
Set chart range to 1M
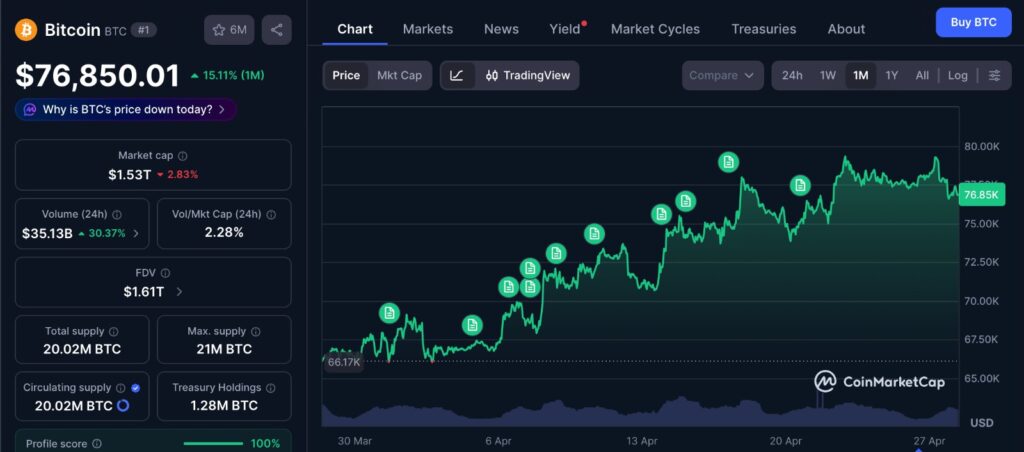pos(861,75)
